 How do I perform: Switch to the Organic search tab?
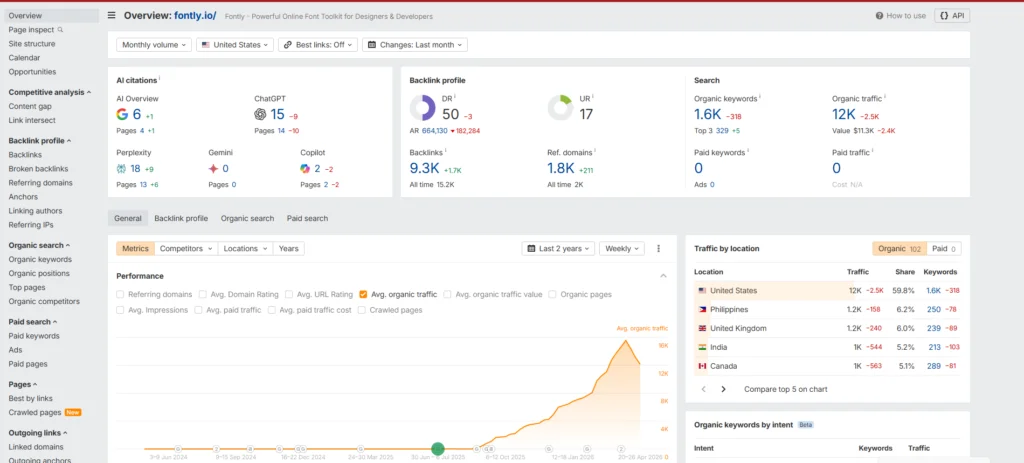tap(248, 218)
